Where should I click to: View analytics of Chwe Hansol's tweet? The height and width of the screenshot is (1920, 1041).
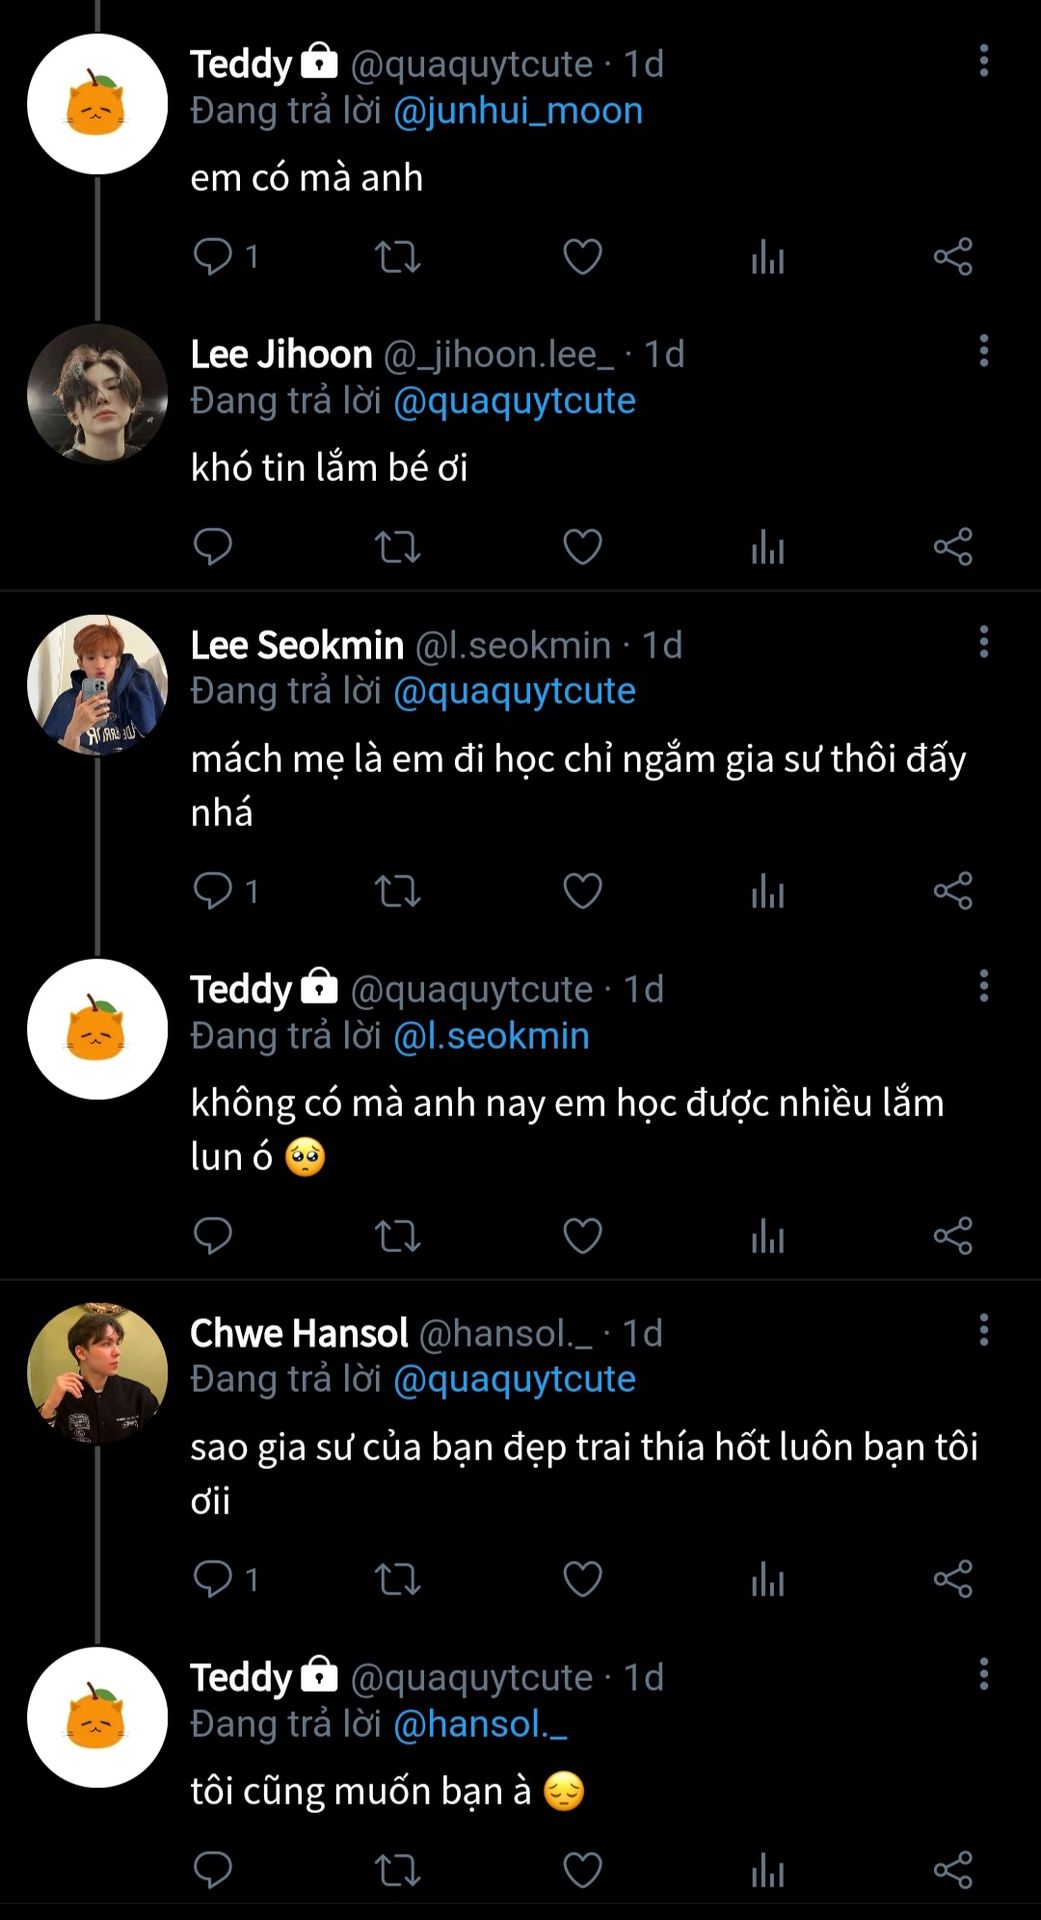[768, 1580]
